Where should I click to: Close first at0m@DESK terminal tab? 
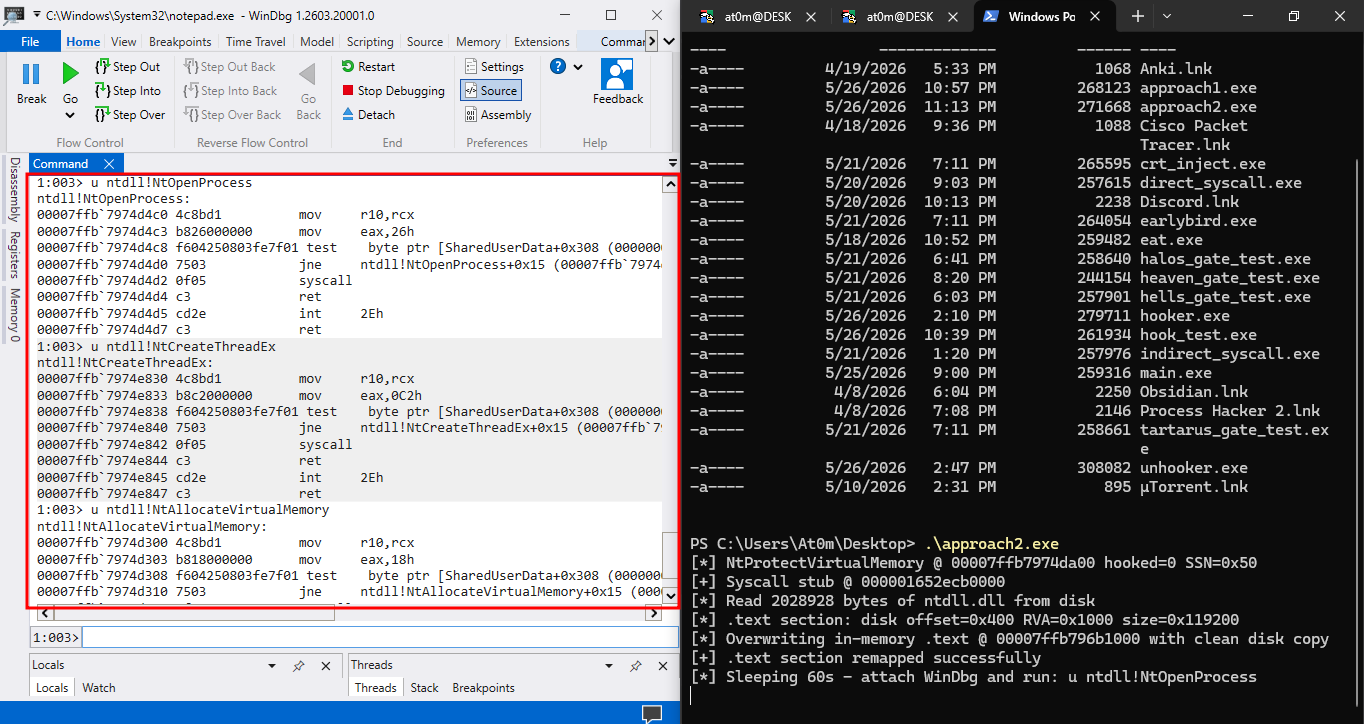pos(809,17)
